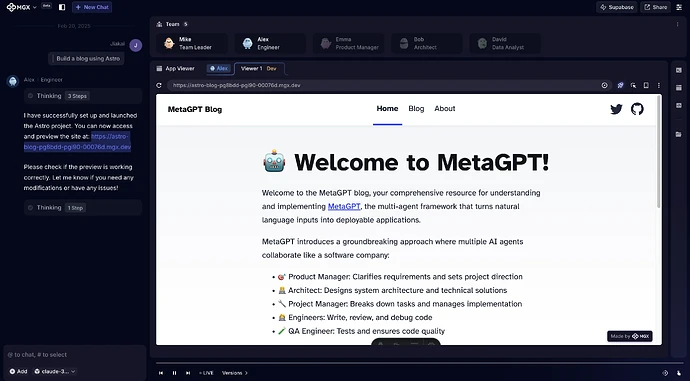Screen dimensions: 690x381
Task: Toggle the sidebar panel icon
Action: click(x=62, y=7)
